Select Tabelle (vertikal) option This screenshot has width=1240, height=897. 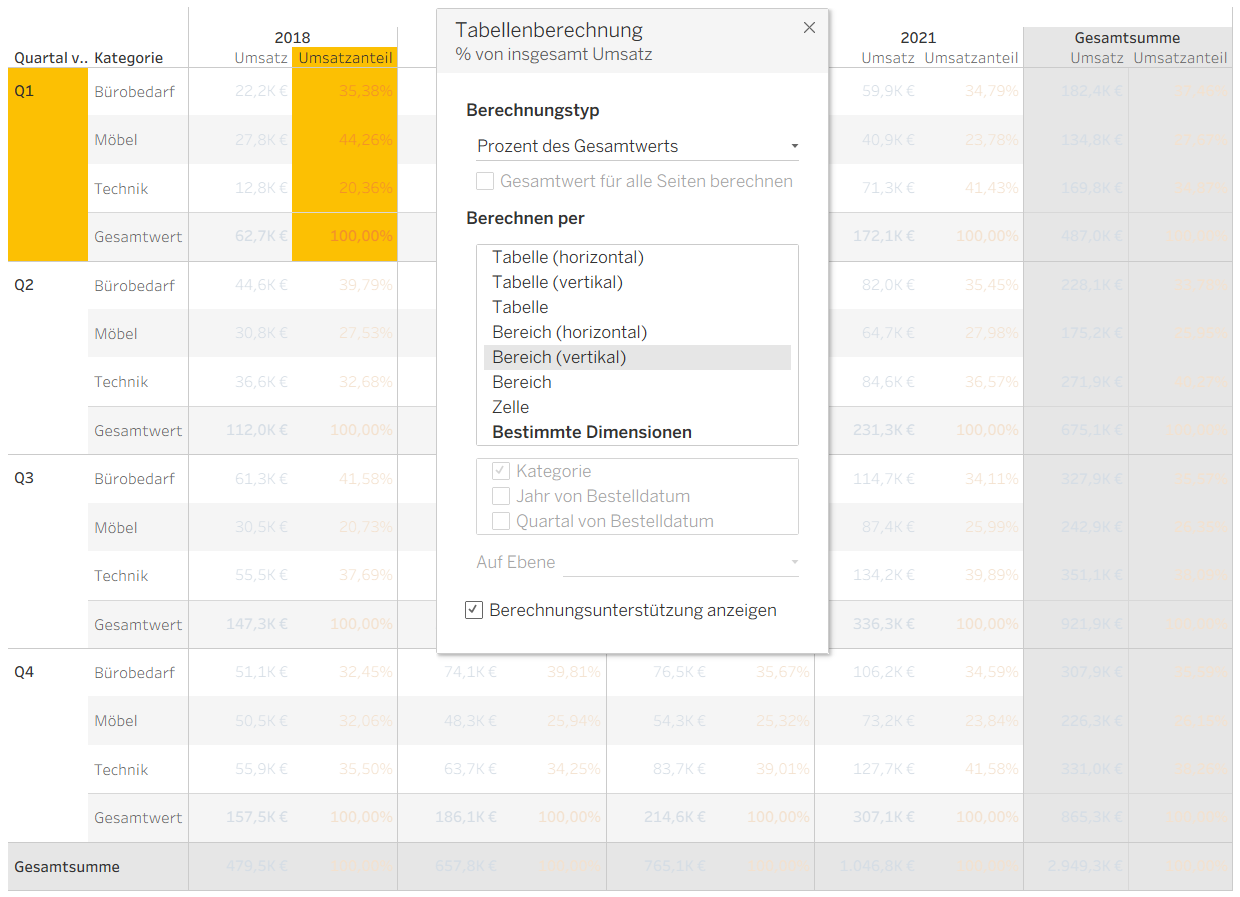pyautogui.click(x=557, y=282)
